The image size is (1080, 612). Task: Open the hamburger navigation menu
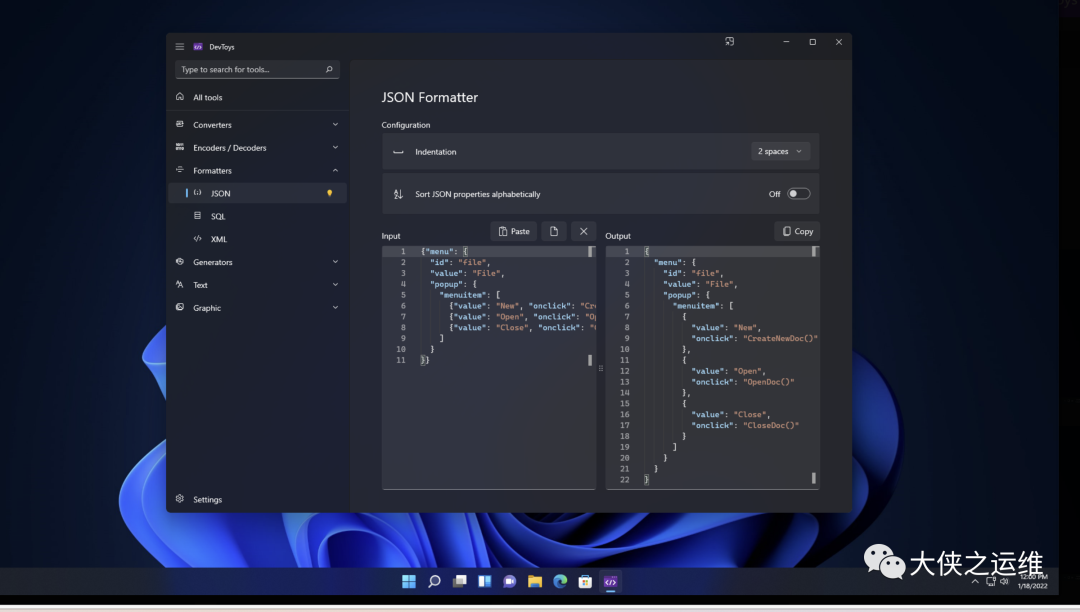point(180,47)
